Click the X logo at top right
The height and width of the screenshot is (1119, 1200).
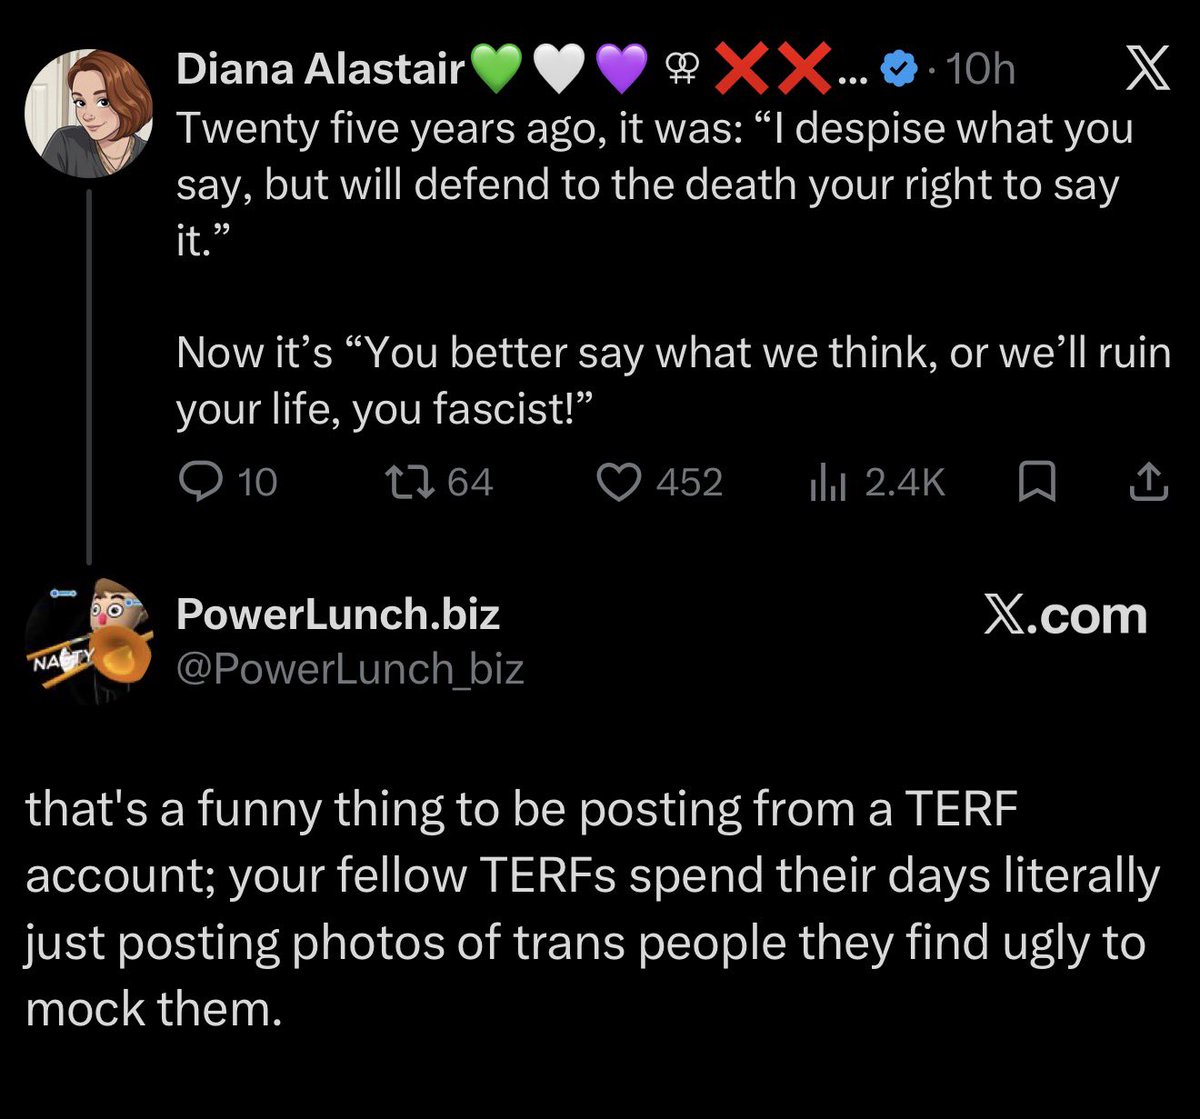(x=1147, y=71)
